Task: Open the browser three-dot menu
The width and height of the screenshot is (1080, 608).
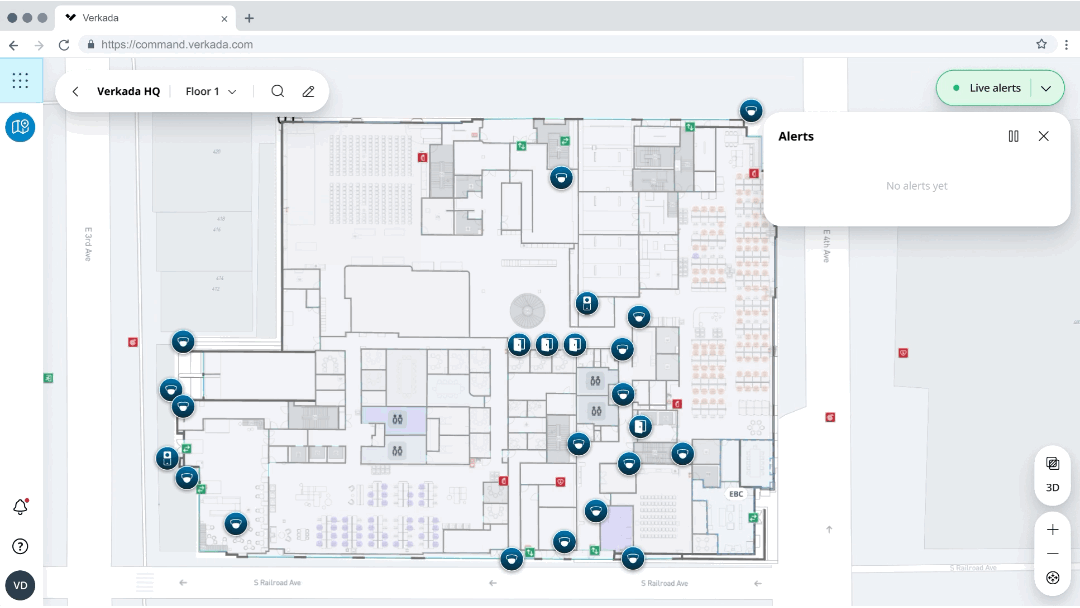Action: click(x=1066, y=45)
